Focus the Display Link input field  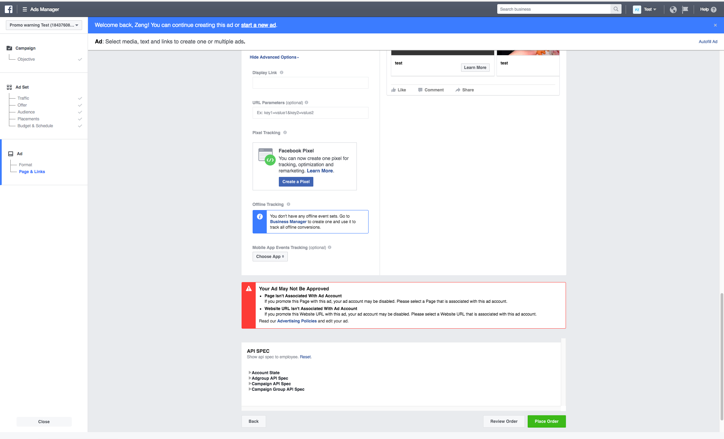(310, 83)
